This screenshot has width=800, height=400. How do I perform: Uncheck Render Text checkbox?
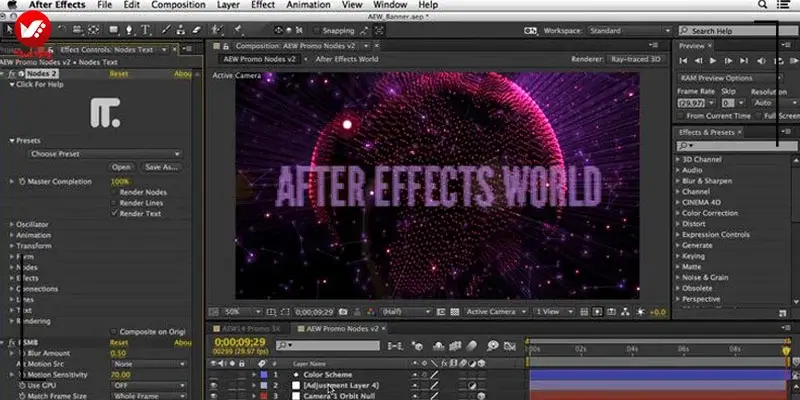pyautogui.click(x=114, y=214)
